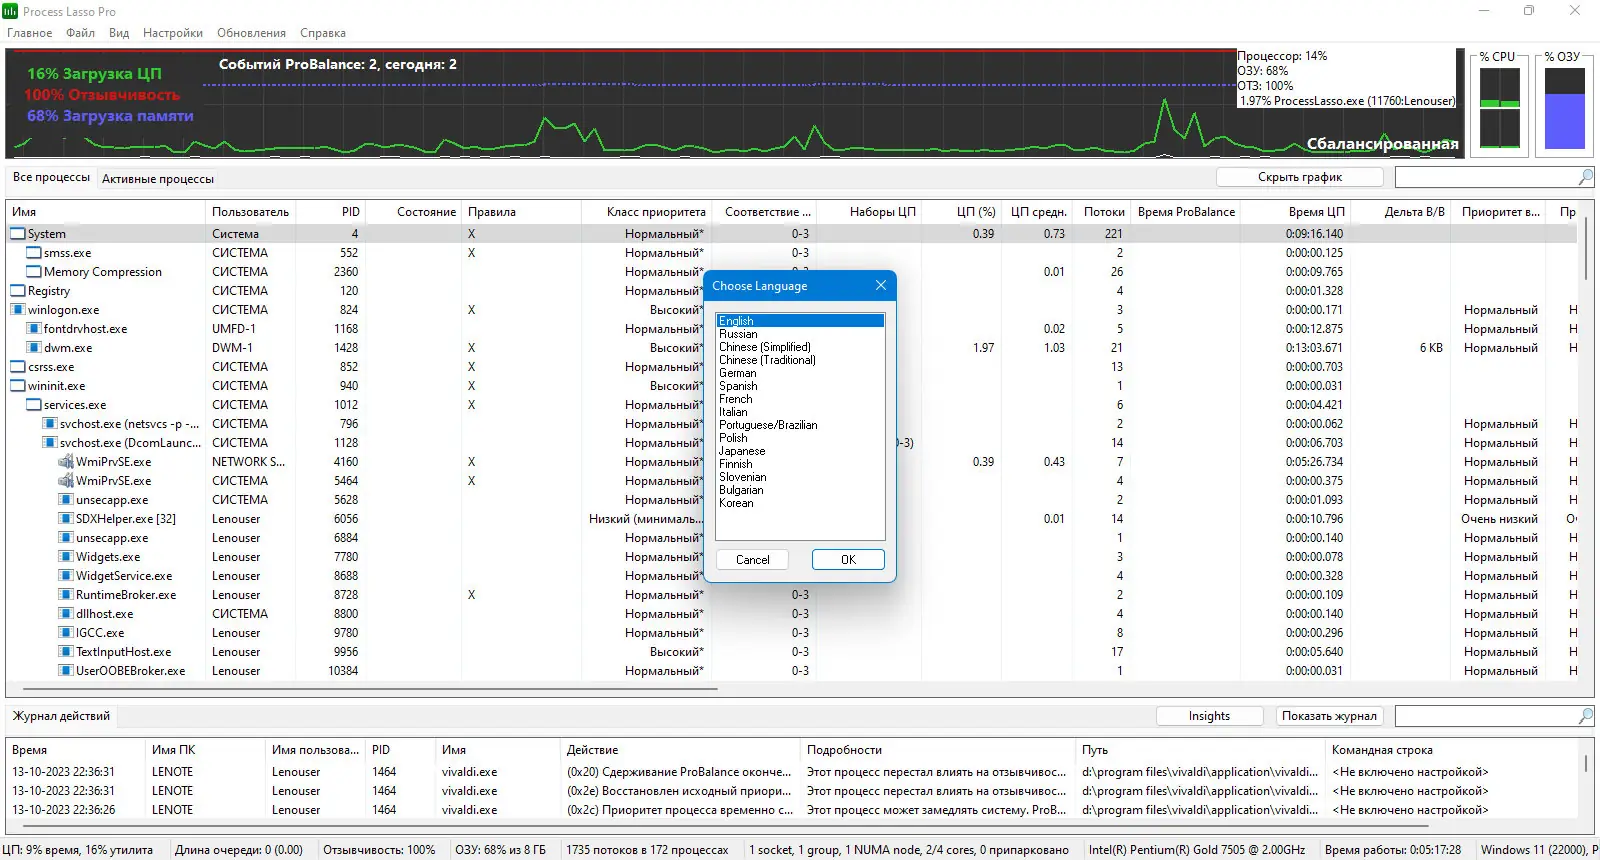Click the Registry process icon
The width and height of the screenshot is (1600, 860).
[x=18, y=291]
